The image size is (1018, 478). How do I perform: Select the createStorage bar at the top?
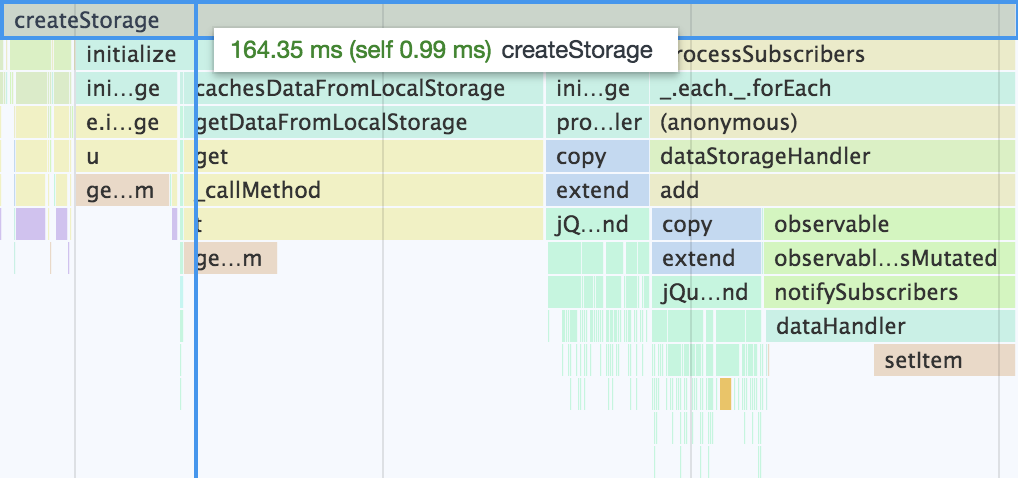pyautogui.click(x=86, y=21)
